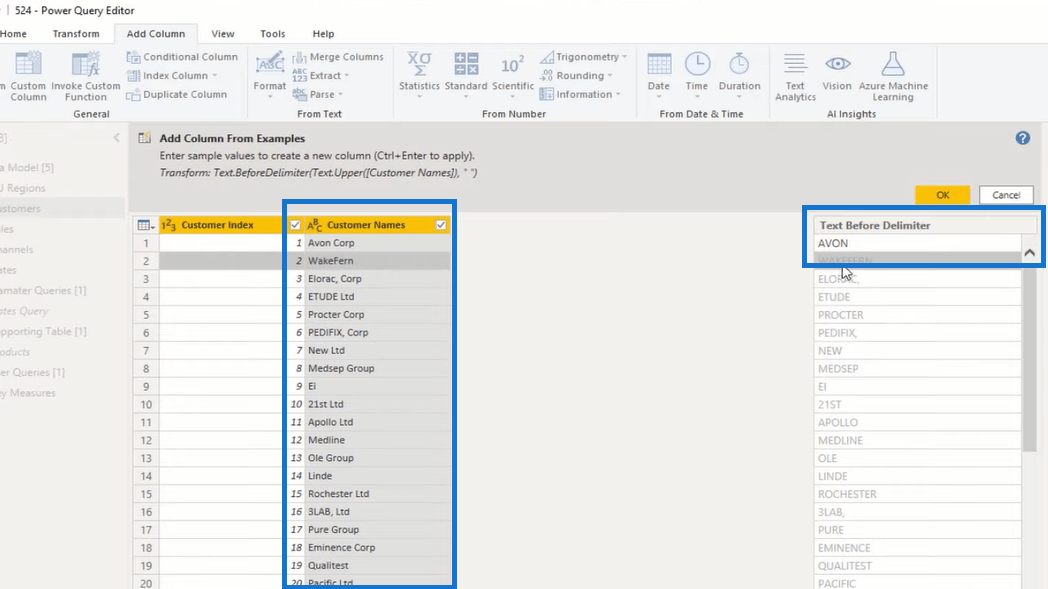Click the Cancel button
This screenshot has height=589, width=1048.
click(x=1006, y=195)
